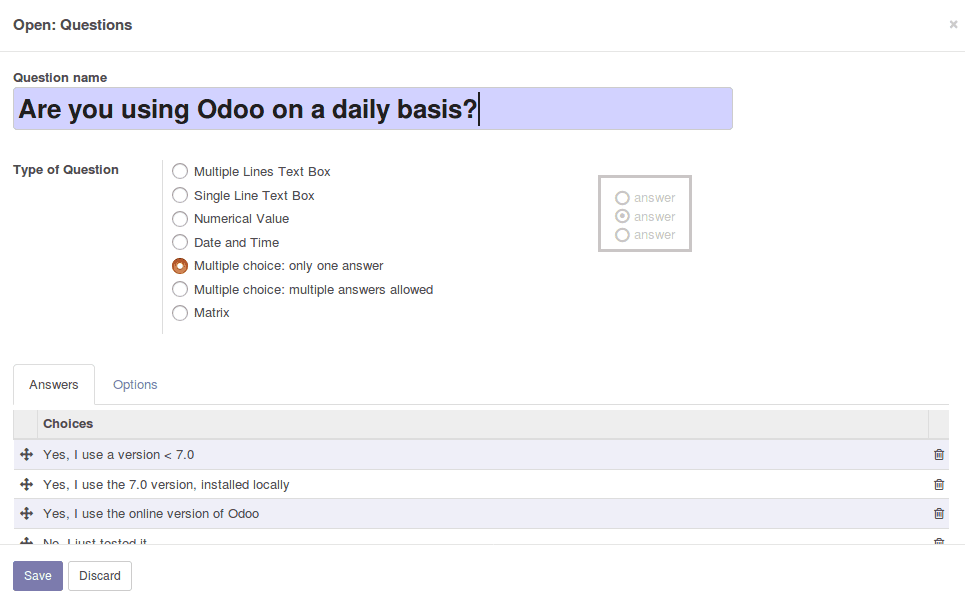Switch to the Options tab

tap(135, 385)
